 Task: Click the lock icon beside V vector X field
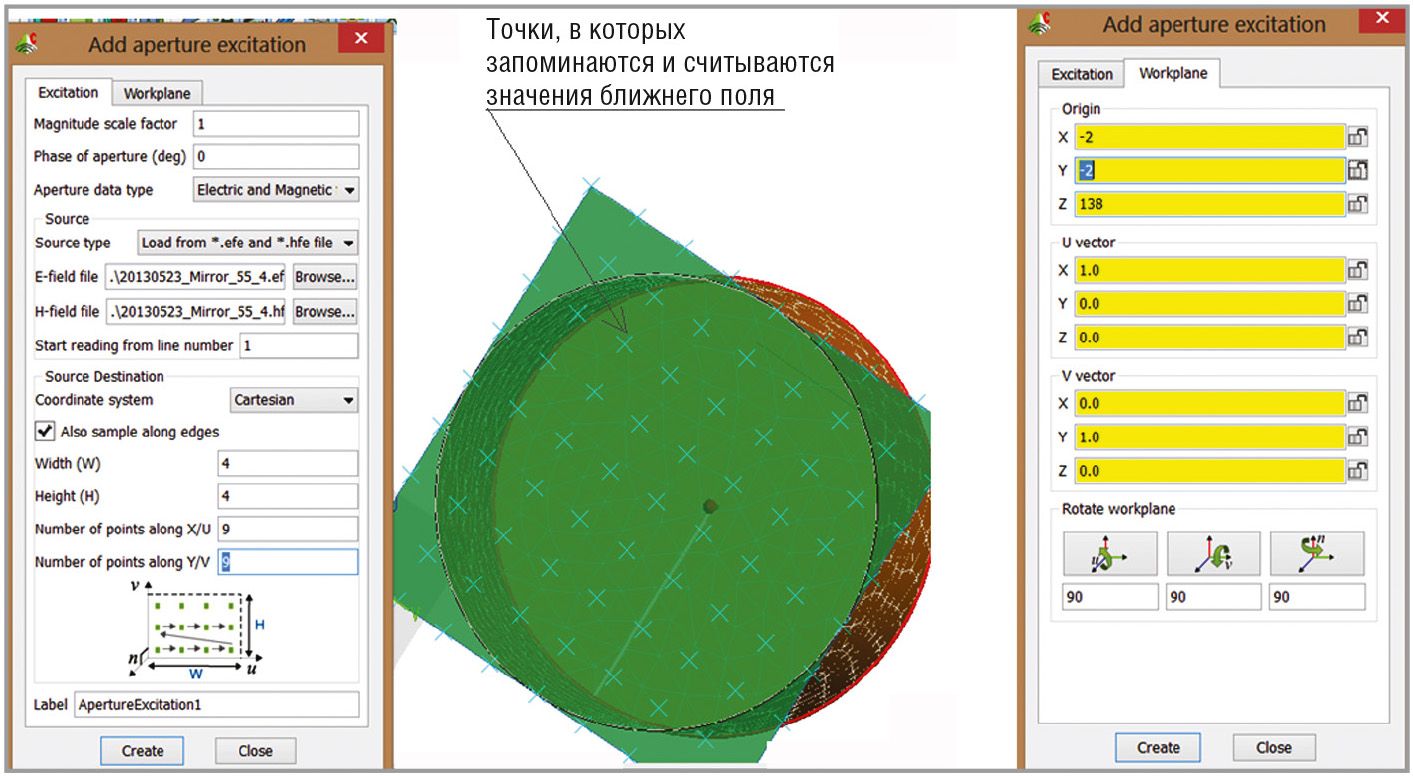(x=1357, y=403)
